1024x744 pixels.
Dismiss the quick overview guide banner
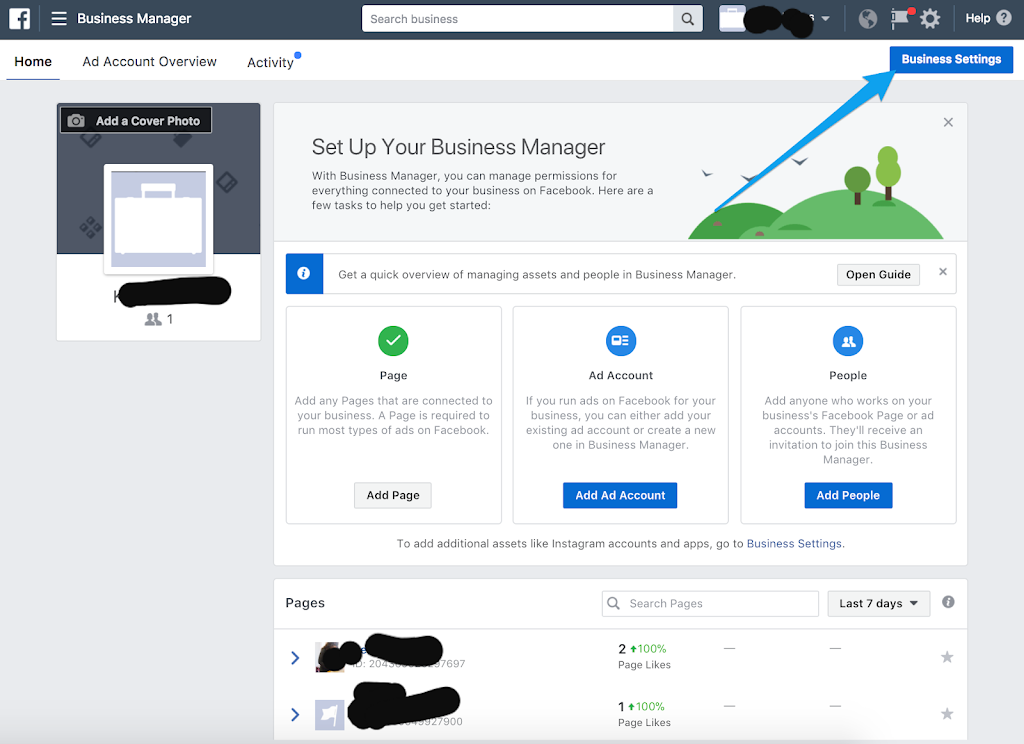pos(942,272)
